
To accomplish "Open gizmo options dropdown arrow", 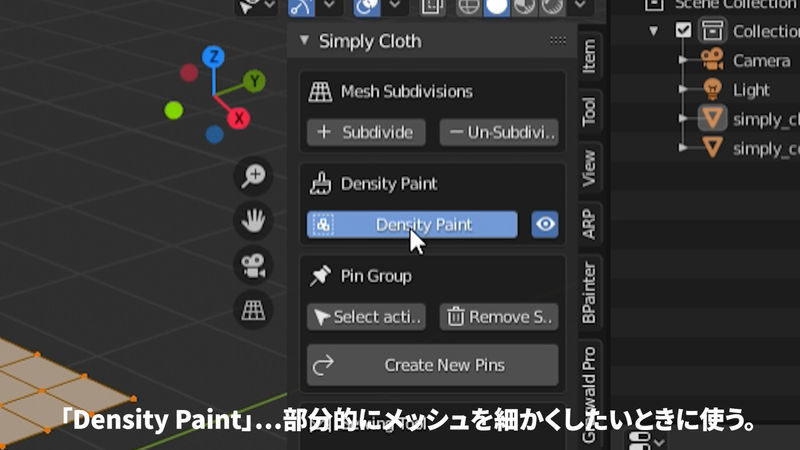I will (329, 5).
